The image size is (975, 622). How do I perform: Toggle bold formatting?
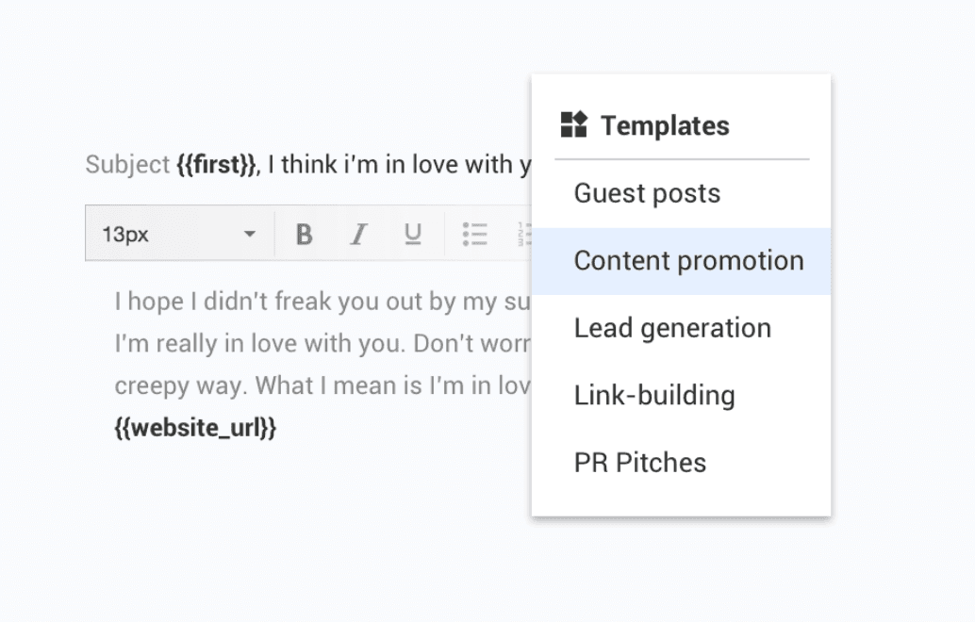click(x=304, y=235)
